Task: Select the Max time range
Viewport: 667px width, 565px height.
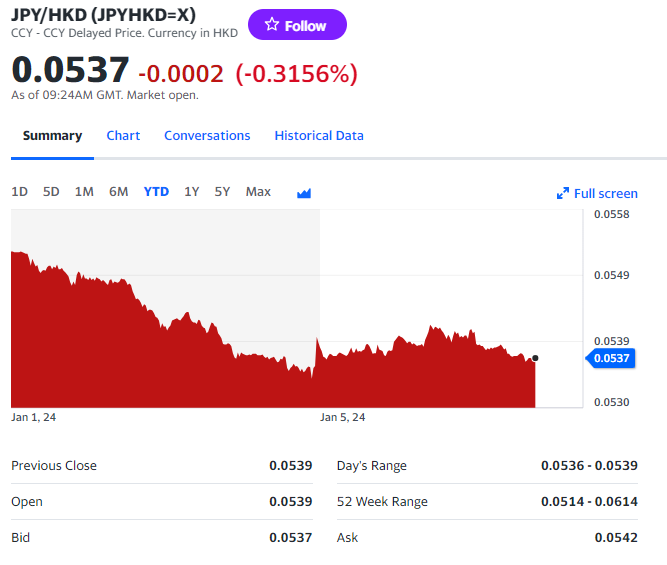Action: click(258, 192)
